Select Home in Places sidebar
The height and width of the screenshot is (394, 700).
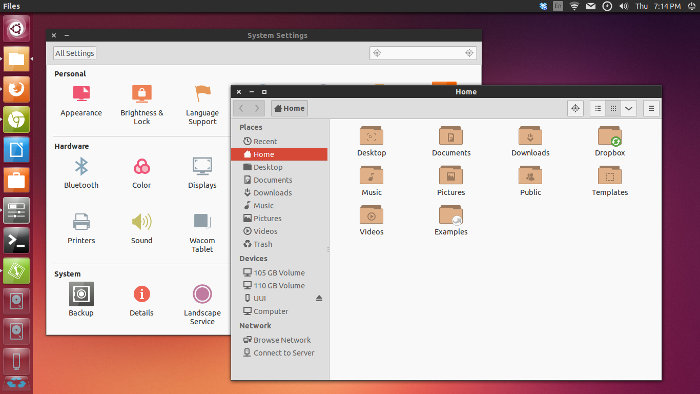tap(279, 154)
